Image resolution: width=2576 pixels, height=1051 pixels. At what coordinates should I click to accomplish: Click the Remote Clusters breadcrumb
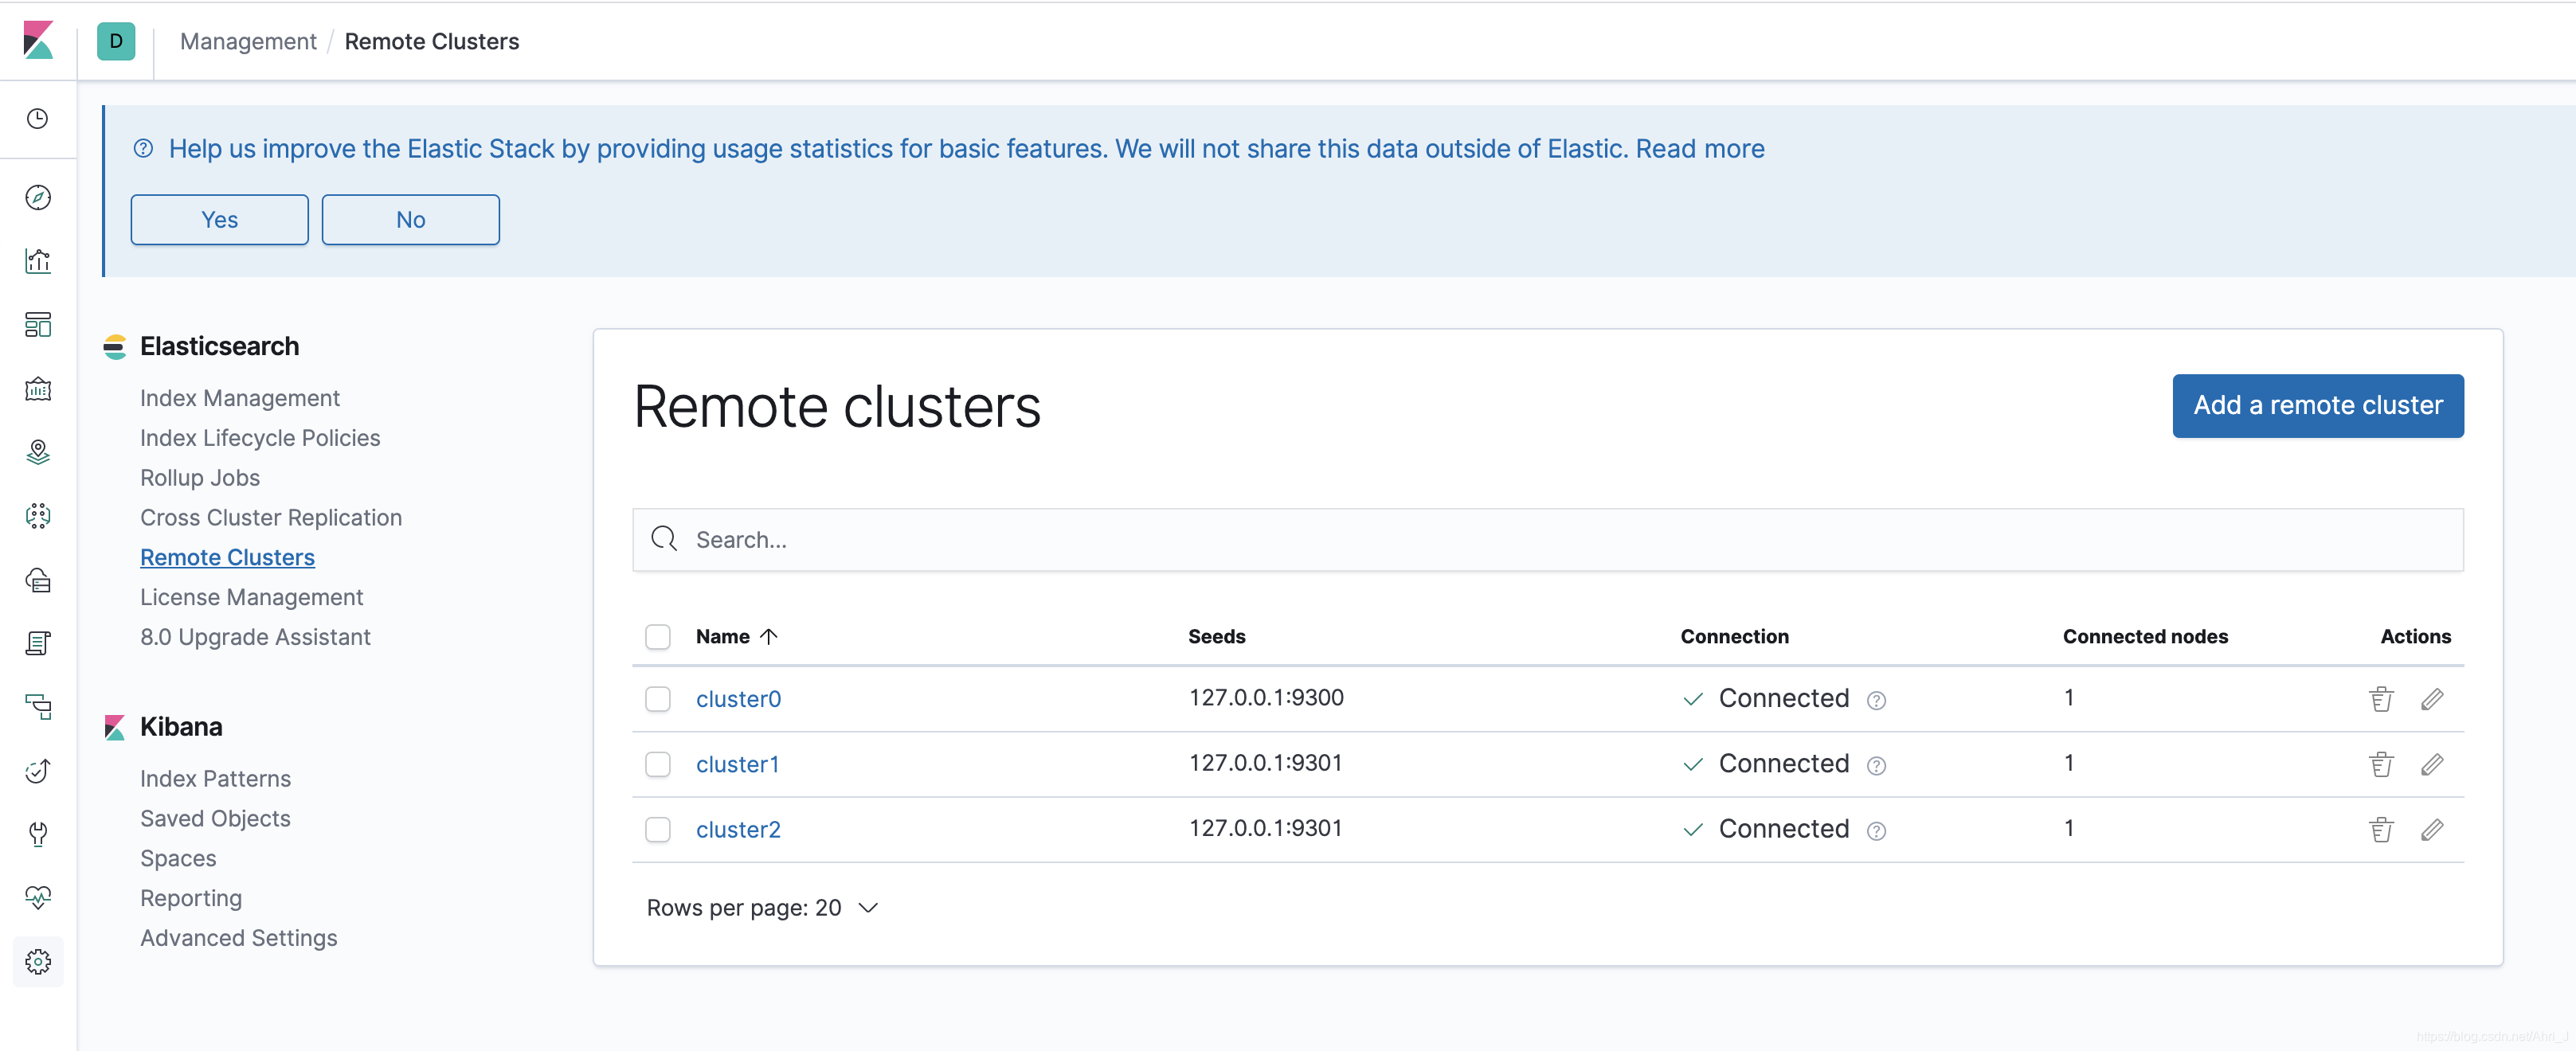point(432,42)
